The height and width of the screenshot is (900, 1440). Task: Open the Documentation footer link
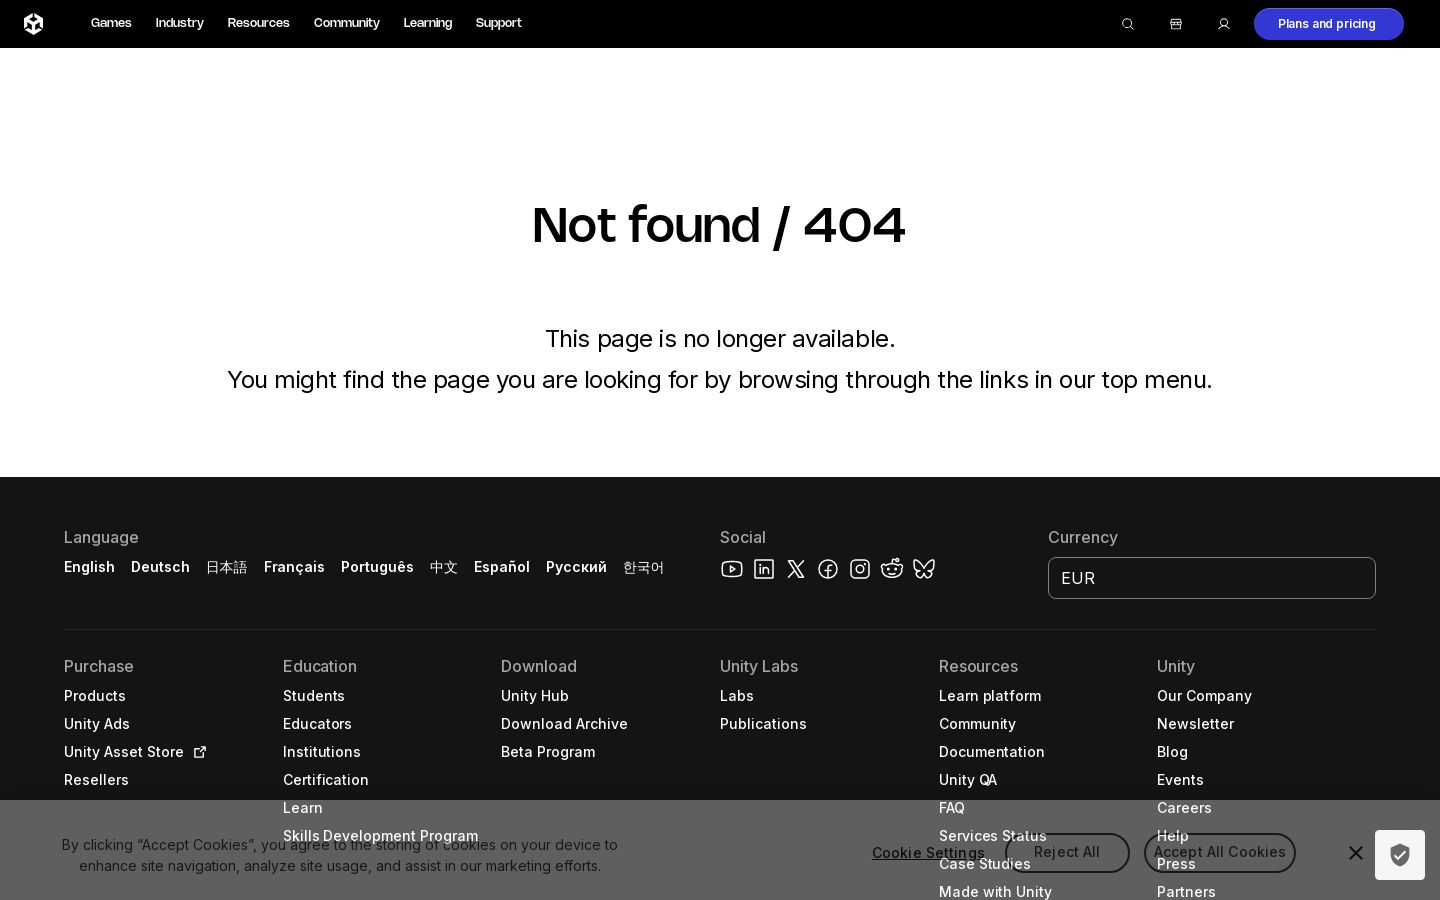coord(992,752)
